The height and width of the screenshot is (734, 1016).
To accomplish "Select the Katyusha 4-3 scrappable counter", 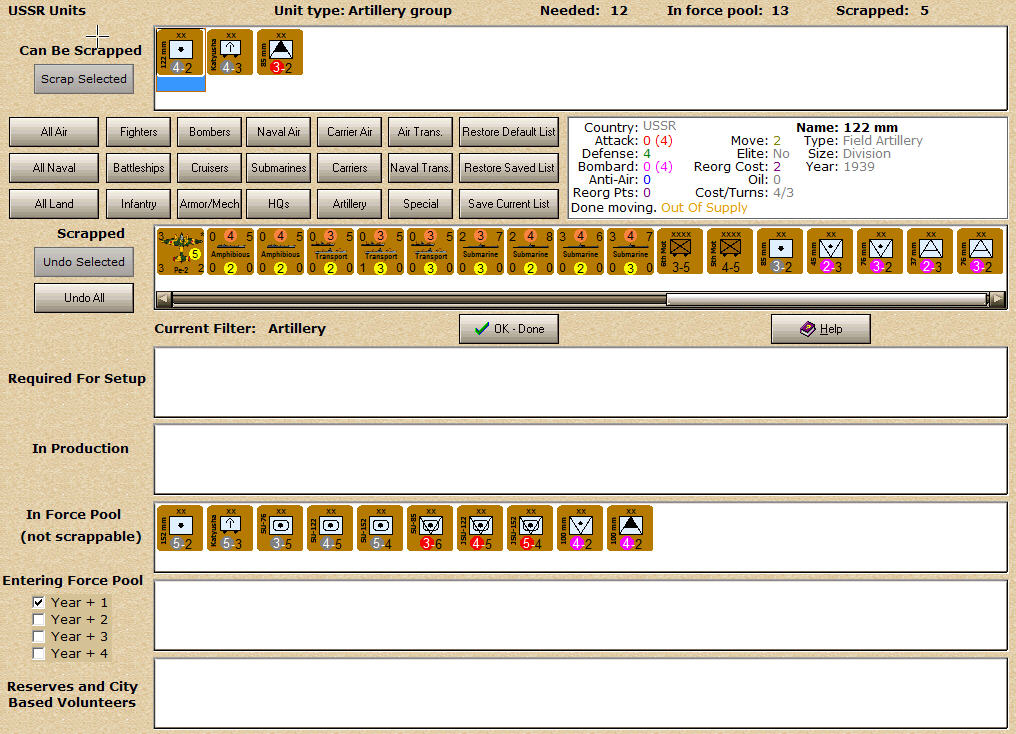I will (230, 52).
